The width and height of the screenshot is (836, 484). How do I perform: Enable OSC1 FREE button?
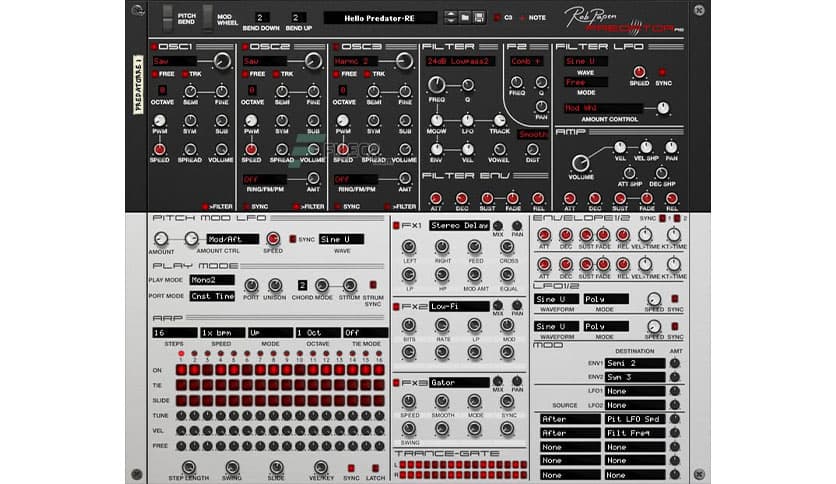tap(155, 74)
